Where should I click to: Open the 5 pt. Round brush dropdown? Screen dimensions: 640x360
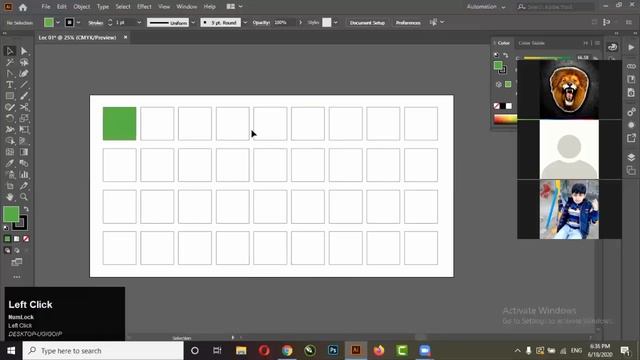[x=245, y=22]
